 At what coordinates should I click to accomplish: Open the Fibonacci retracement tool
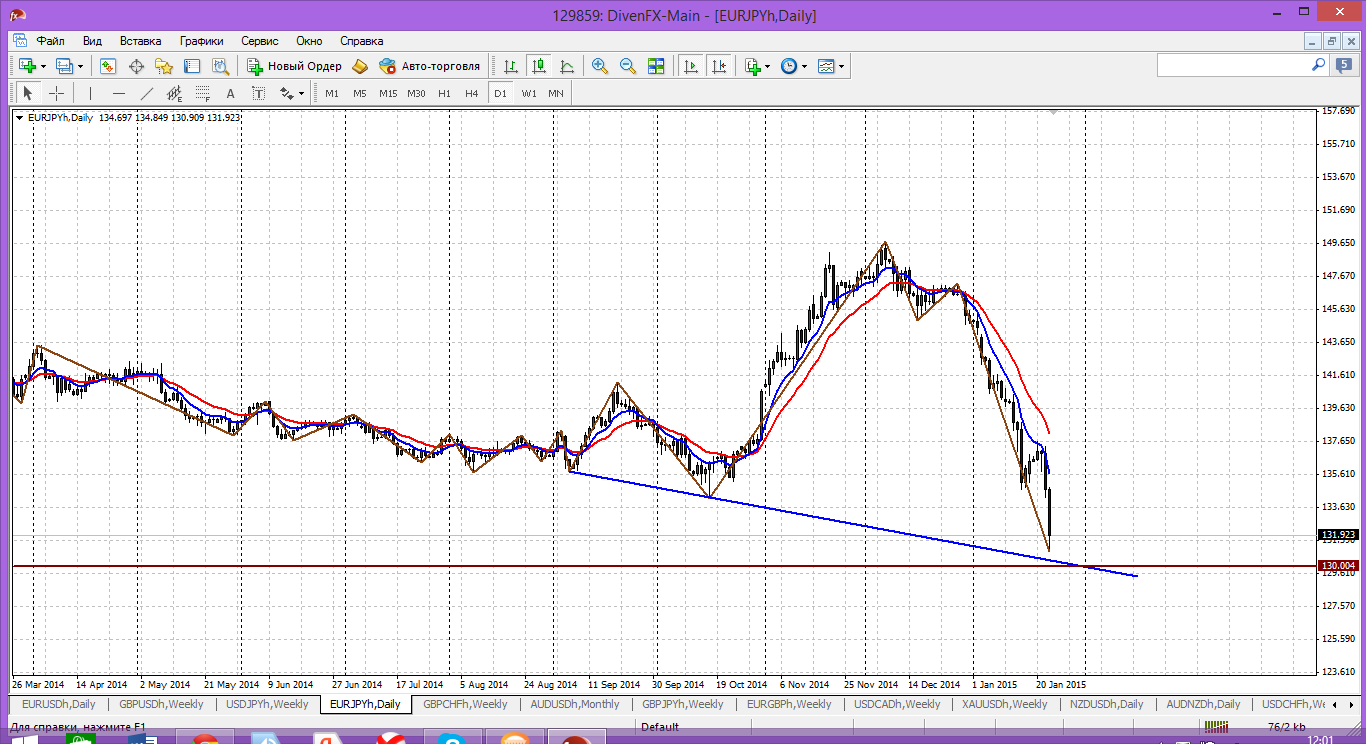(x=202, y=93)
